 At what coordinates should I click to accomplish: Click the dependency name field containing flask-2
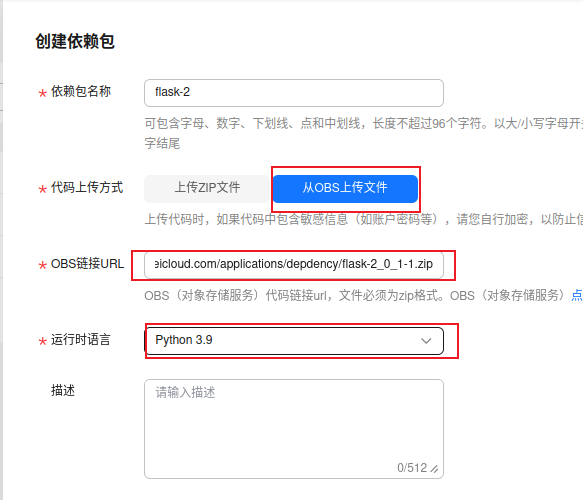click(294, 93)
